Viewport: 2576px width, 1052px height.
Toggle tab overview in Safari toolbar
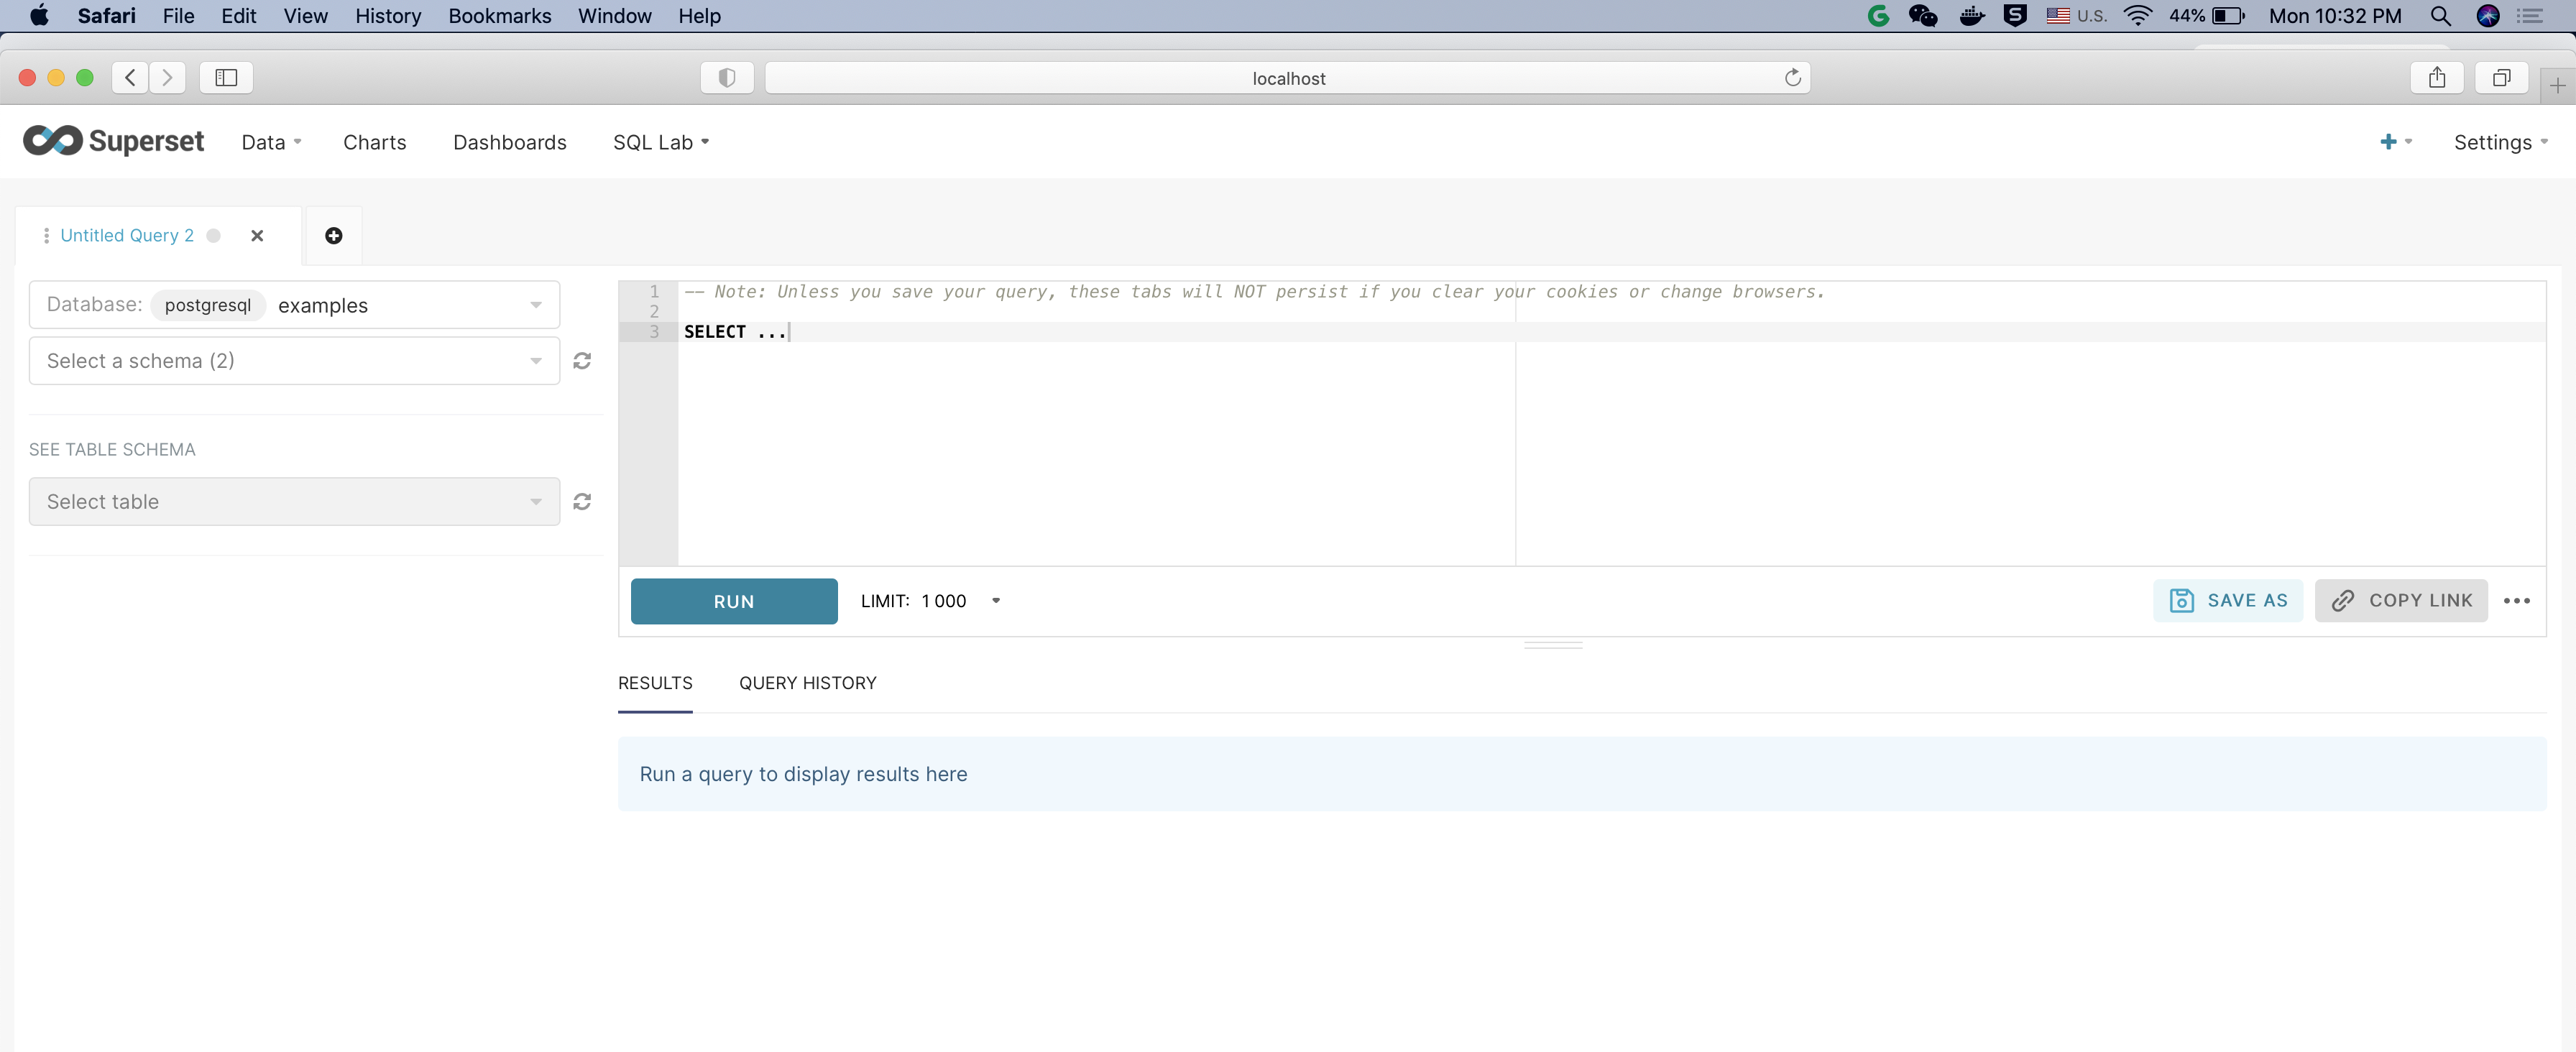point(2502,77)
